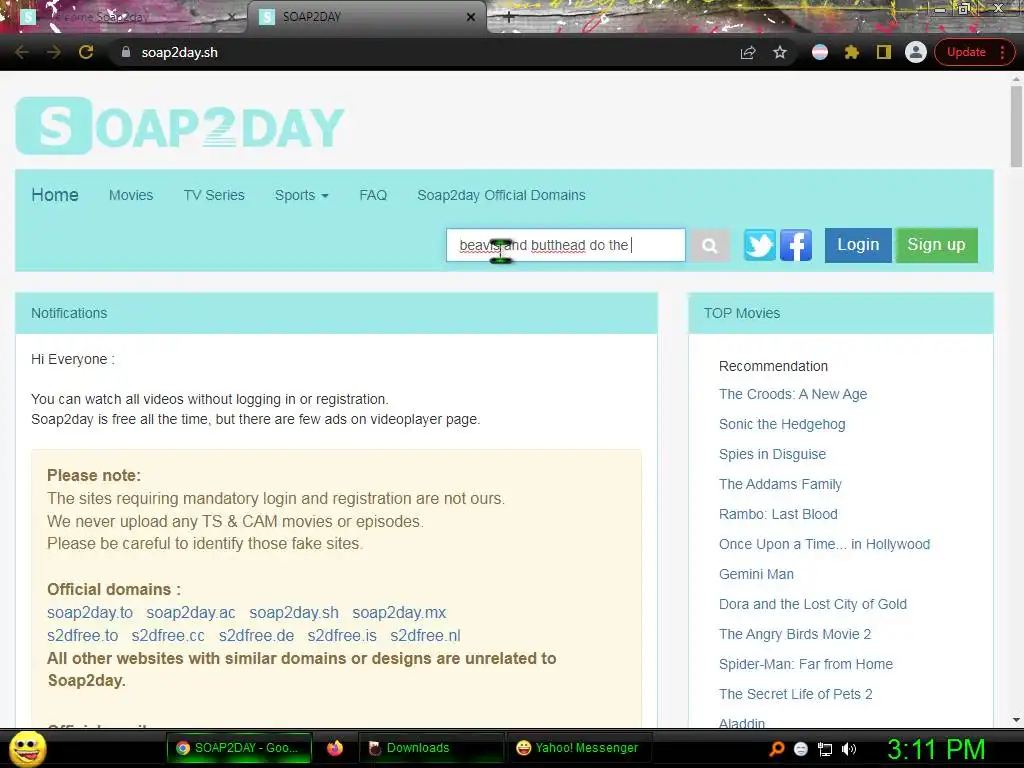Click the 3:11 PM taskbar clock
Image resolution: width=1024 pixels, height=768 pixels.
tap(936, 749)
